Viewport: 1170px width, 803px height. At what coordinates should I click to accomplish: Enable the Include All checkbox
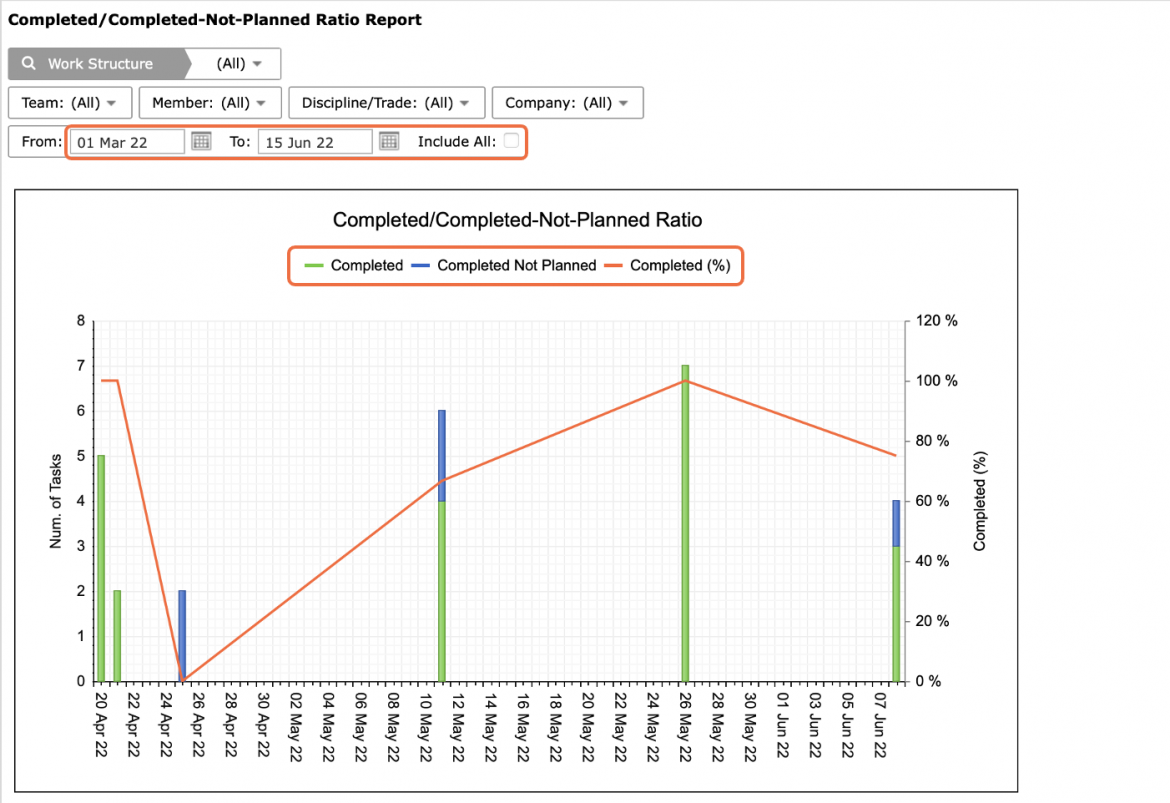coord(511,141)
